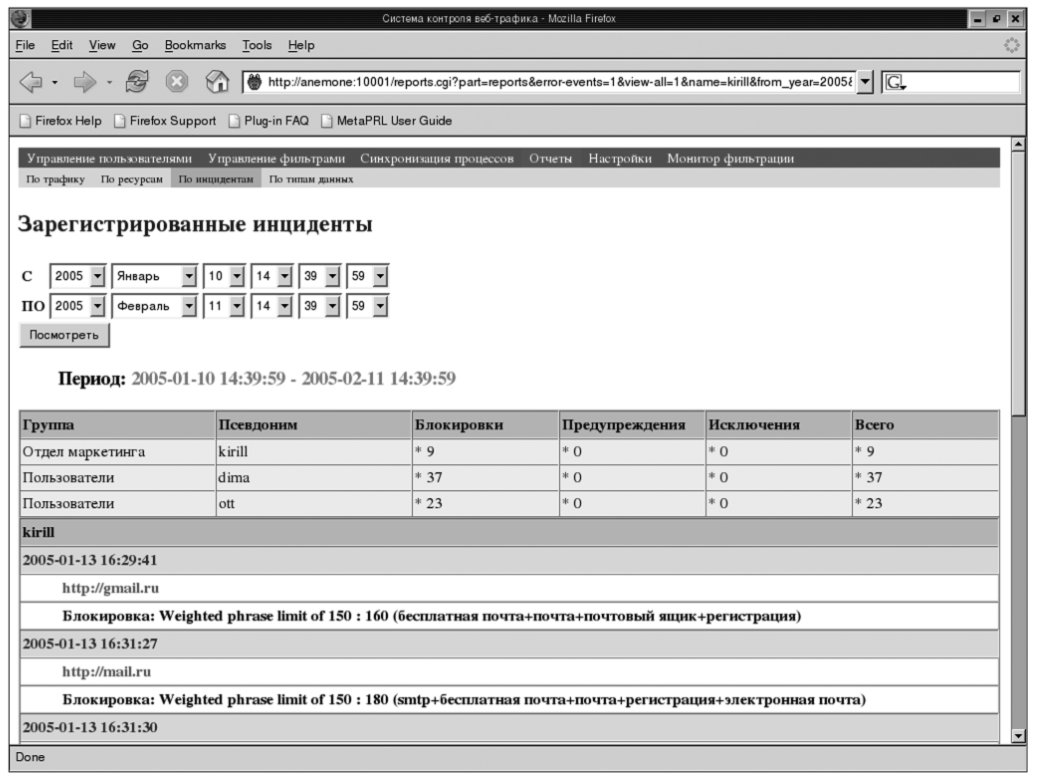The width and height of the screenshot is (1040, 784).
Task: Open the http://gmail.ru incident link
Action: pos(111,588)
